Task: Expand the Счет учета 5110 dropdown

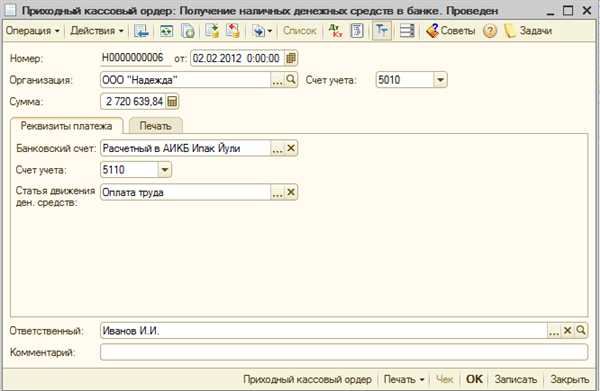Action: [x=165, y=169]
